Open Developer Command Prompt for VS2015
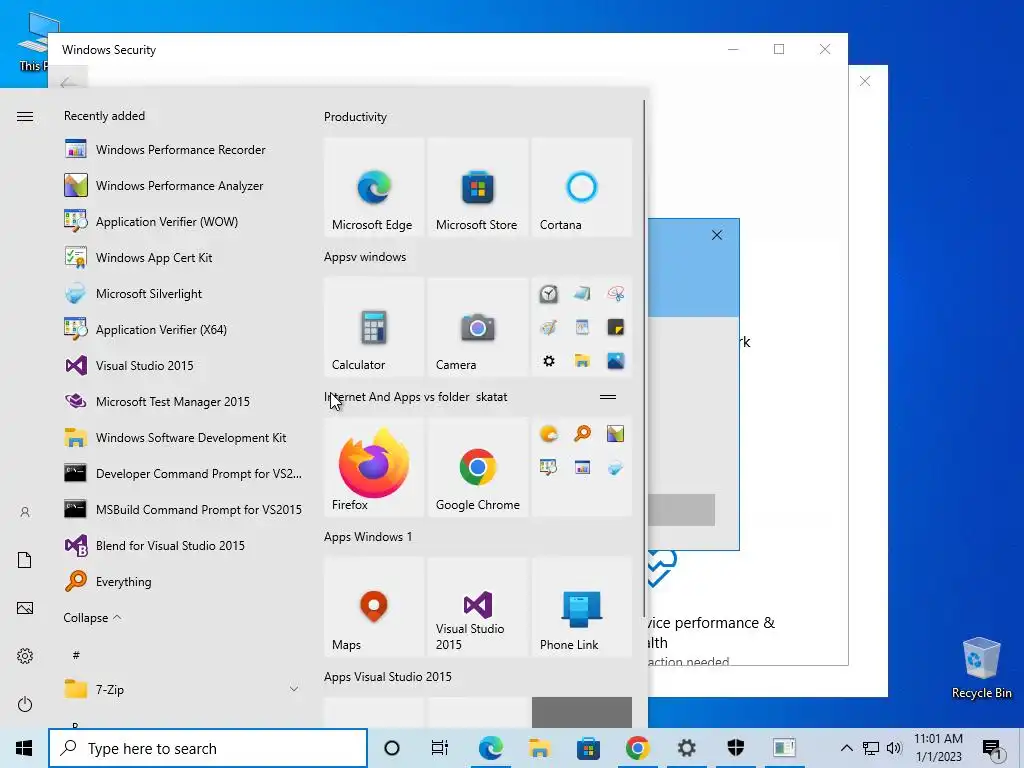This screenshot has height=768, width=1024. click(x=183, y=473)
